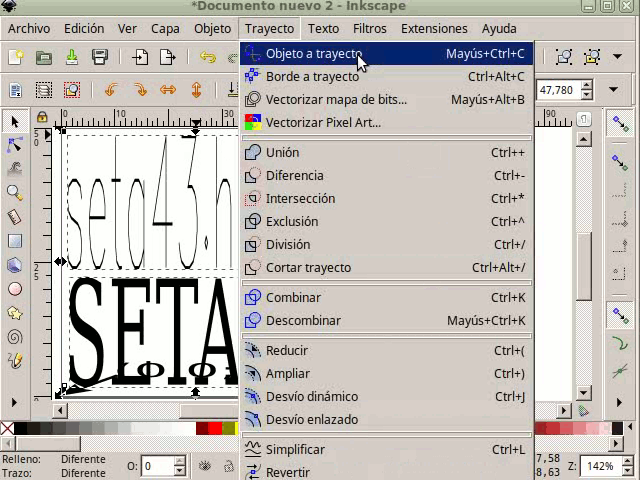The image size is (640, 480).
Task: Click Simplificar in the Trayecto menu
Action: coord(295,450)
